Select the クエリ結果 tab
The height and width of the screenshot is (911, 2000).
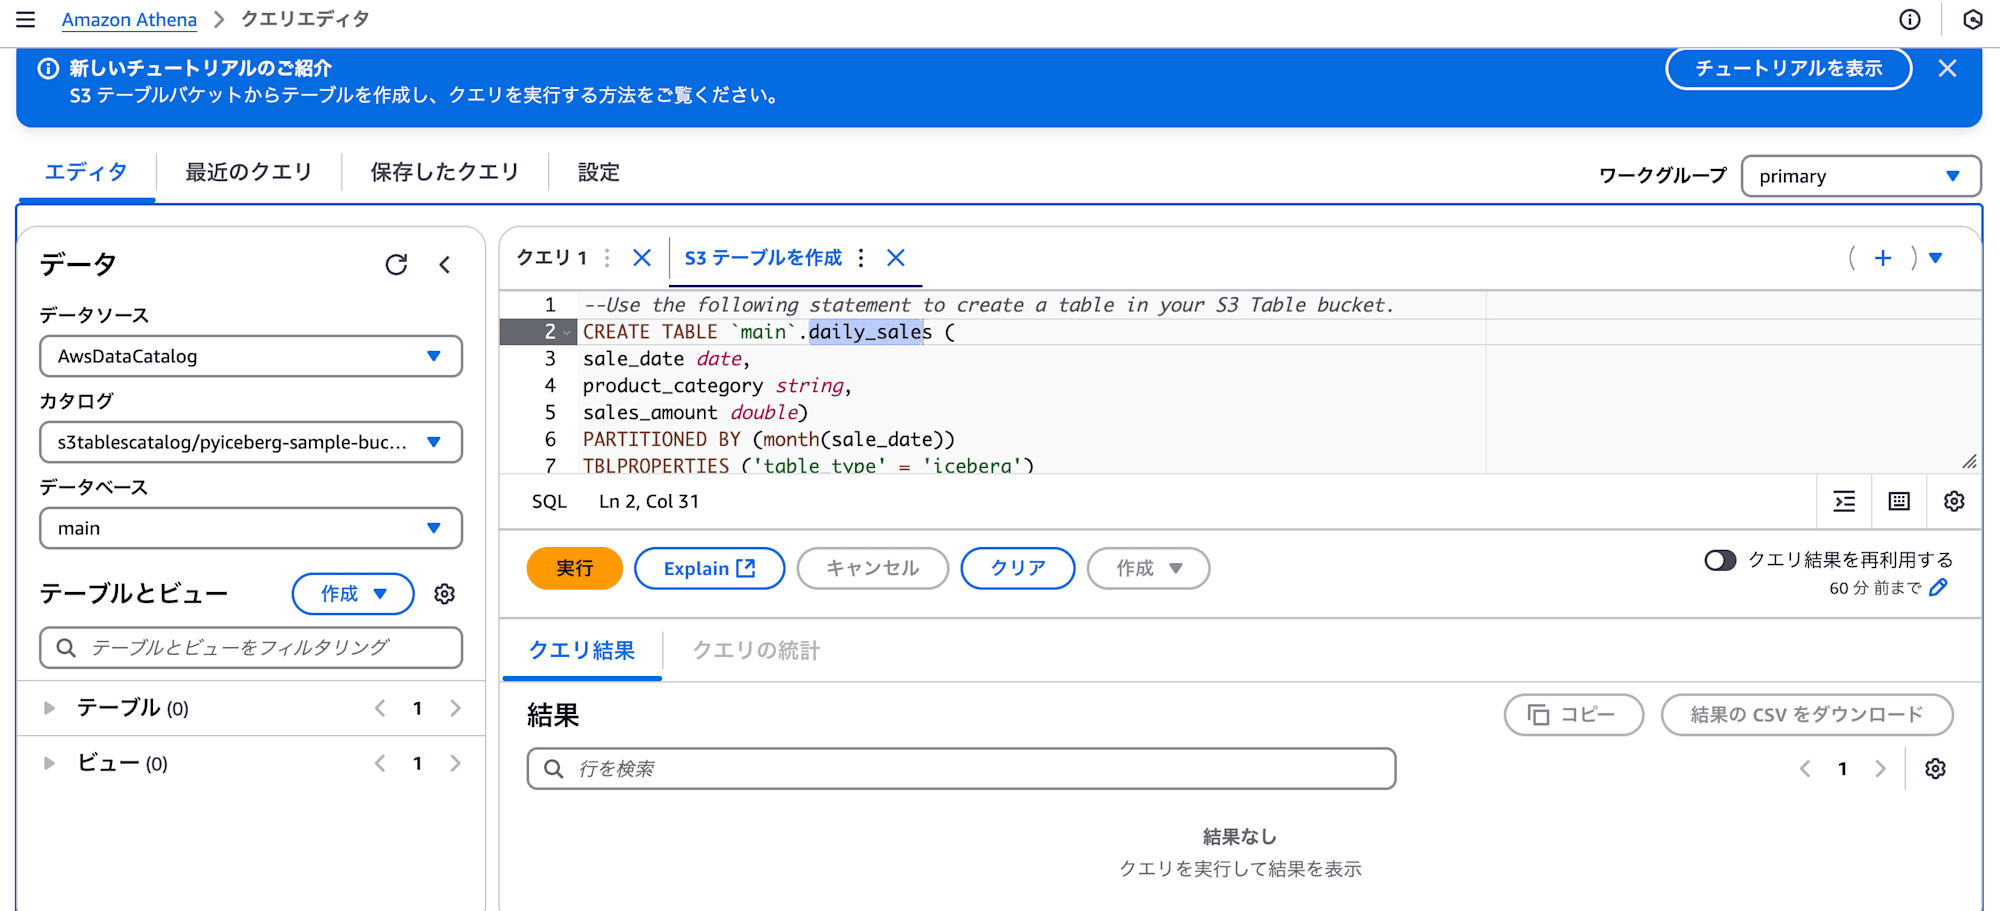[582, 651]
